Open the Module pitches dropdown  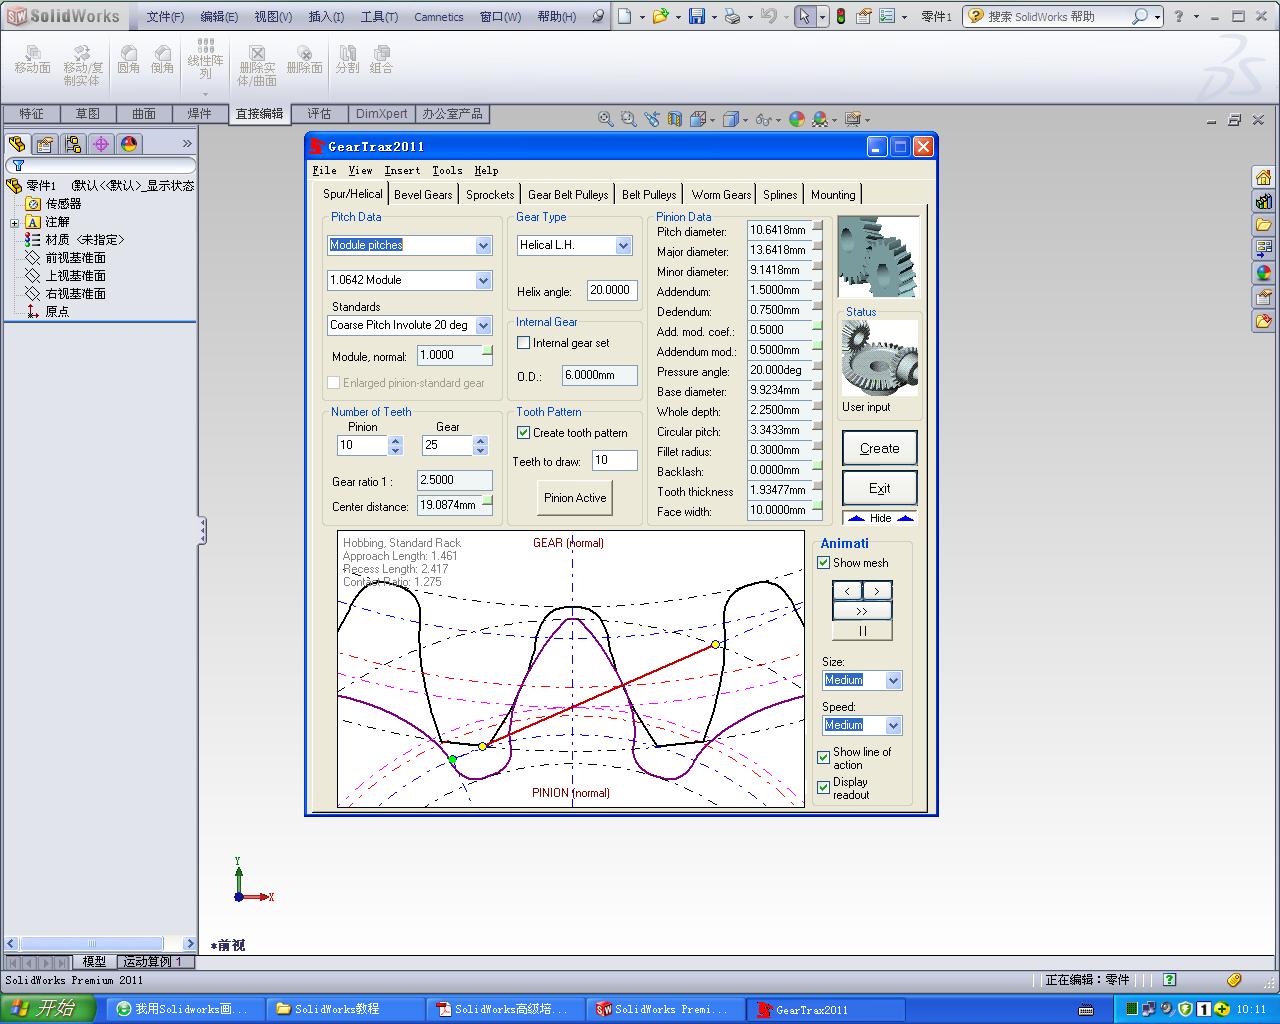[x=484, y=245]
